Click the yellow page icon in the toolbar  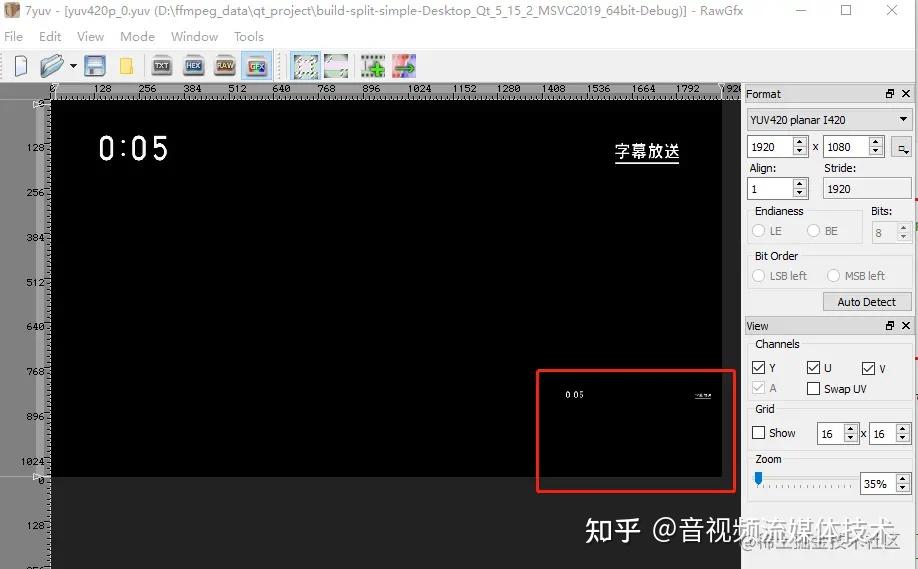pos(126,66)
